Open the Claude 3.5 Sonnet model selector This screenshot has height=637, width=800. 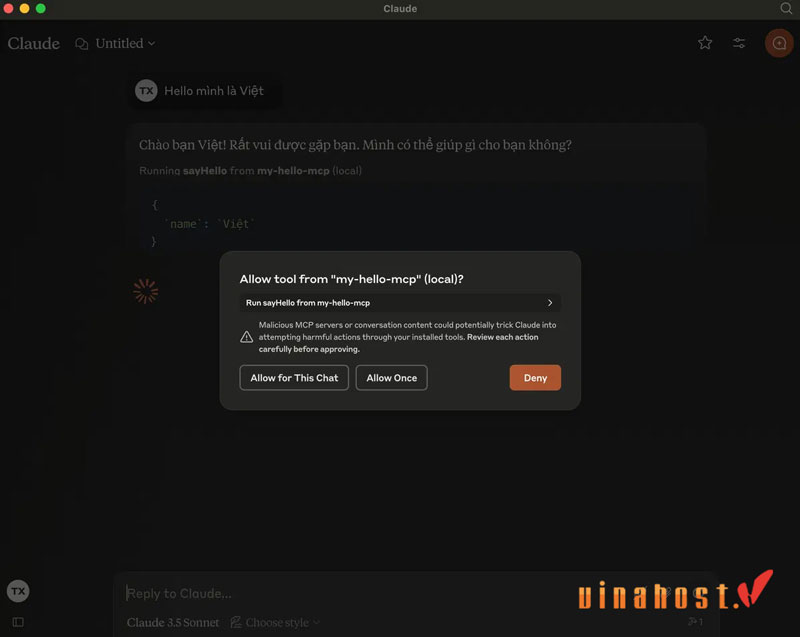coord(173,622)
